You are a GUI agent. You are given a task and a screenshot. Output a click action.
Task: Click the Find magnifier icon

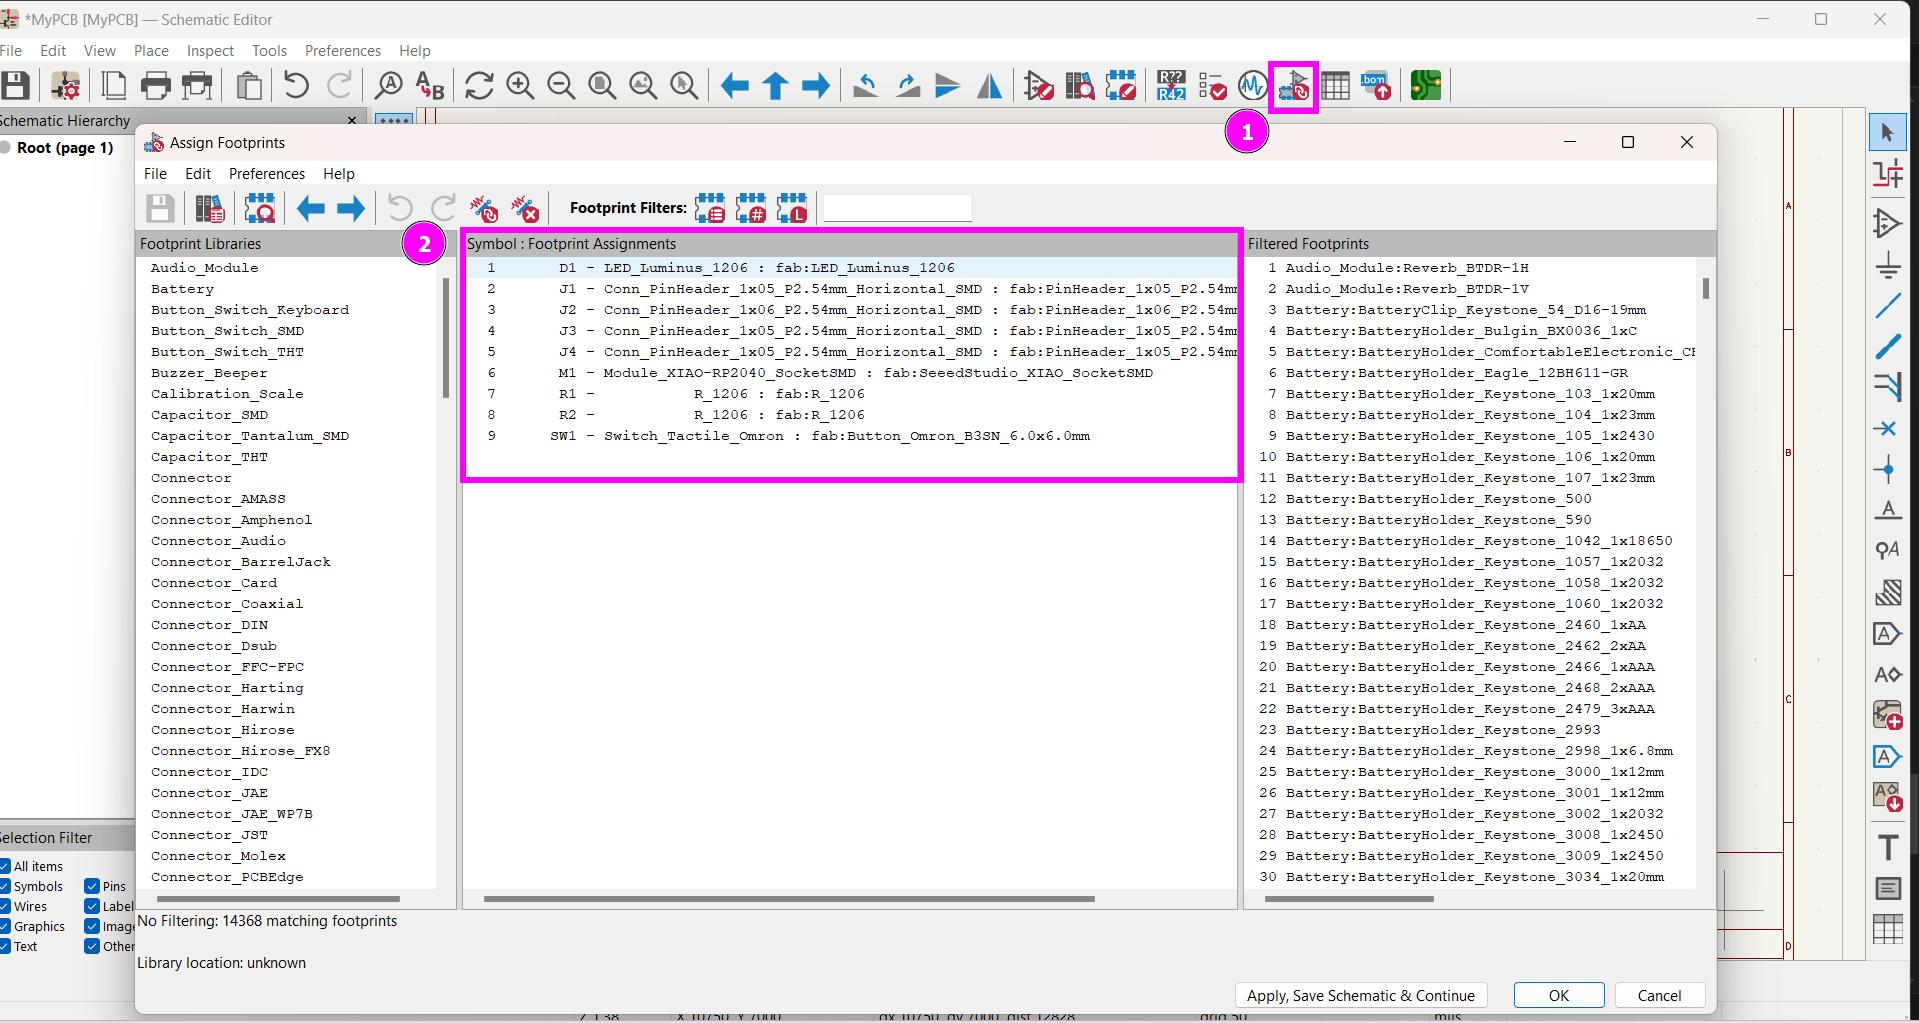tap(388, 86)
